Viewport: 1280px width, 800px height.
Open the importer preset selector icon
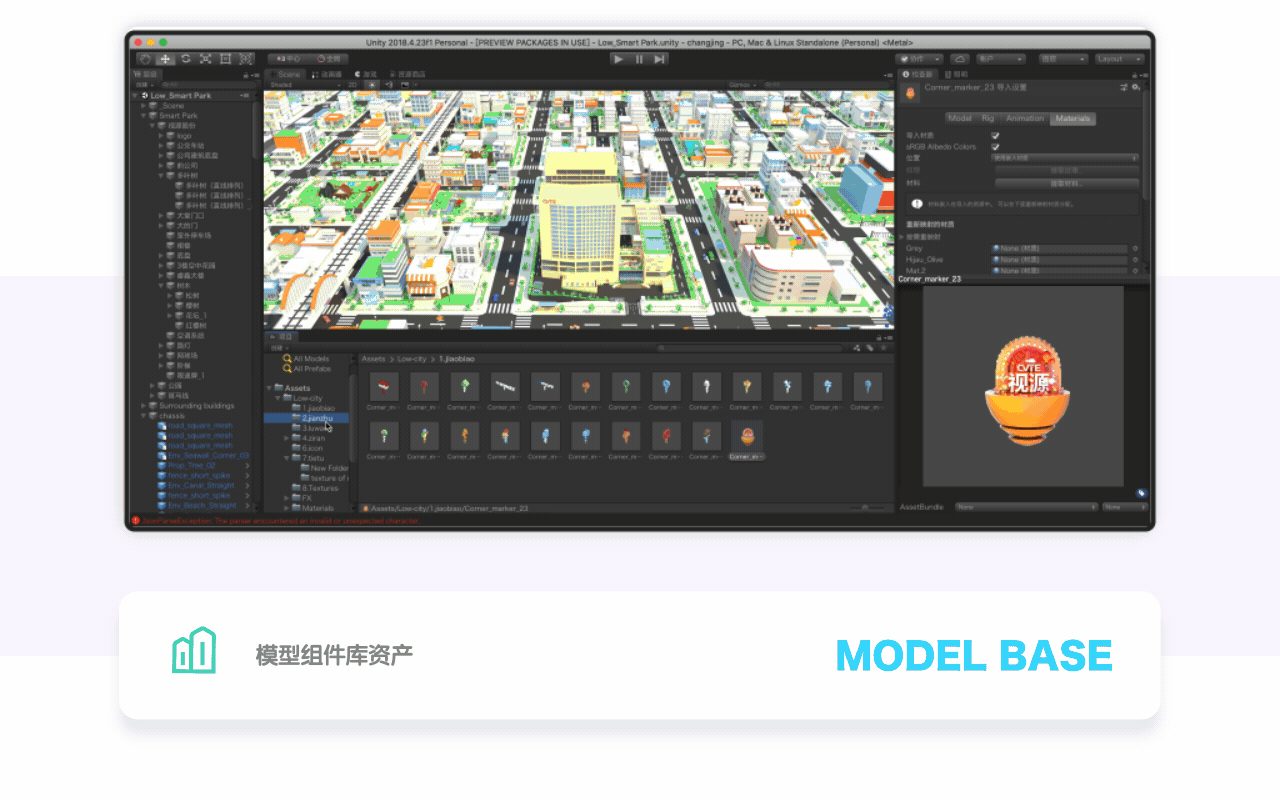coord(1125,88)
